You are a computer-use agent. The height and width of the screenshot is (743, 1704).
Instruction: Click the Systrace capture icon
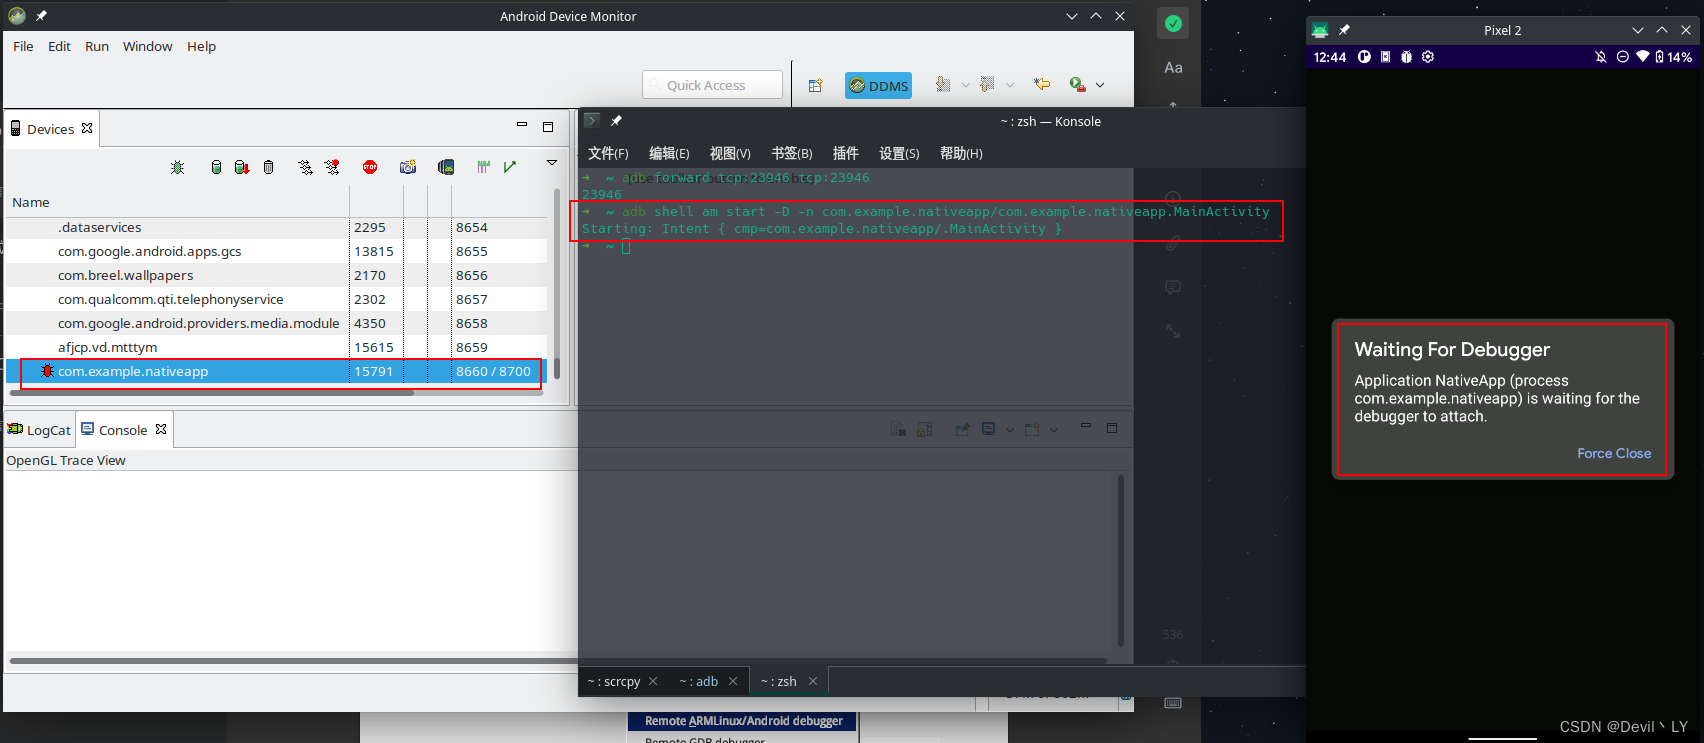[484, 167]
